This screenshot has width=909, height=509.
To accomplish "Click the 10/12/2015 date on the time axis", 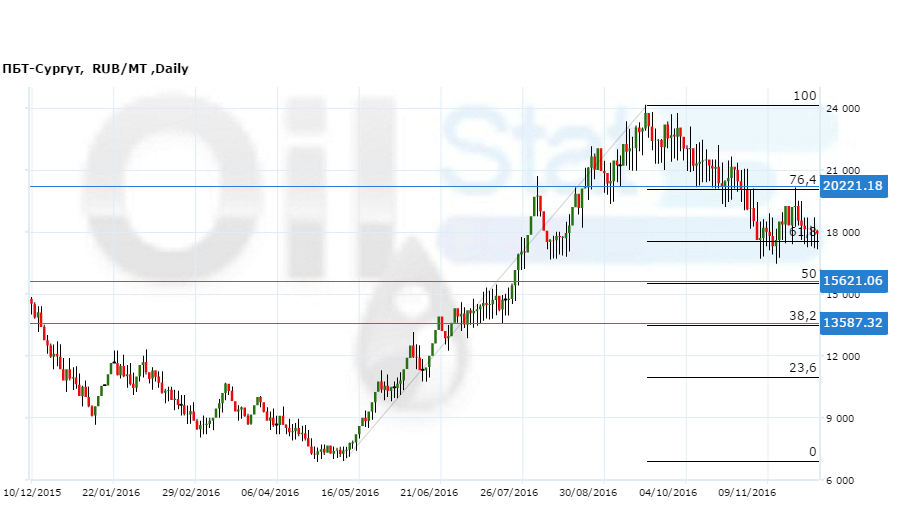I will pos(31,492).
